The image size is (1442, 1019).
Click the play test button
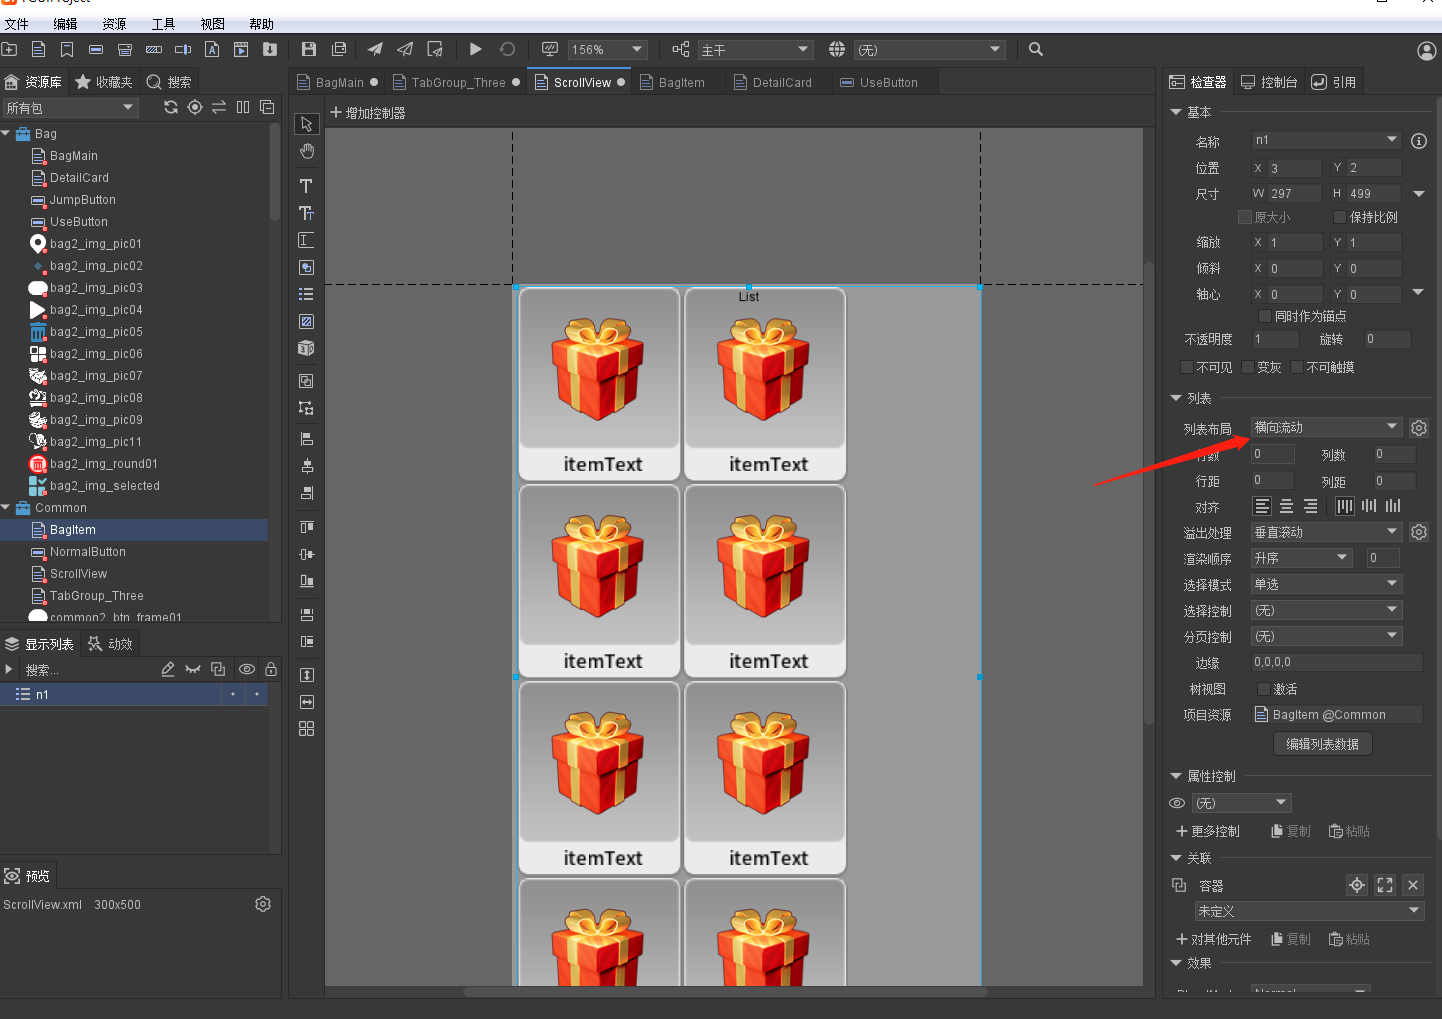(476, 49)
